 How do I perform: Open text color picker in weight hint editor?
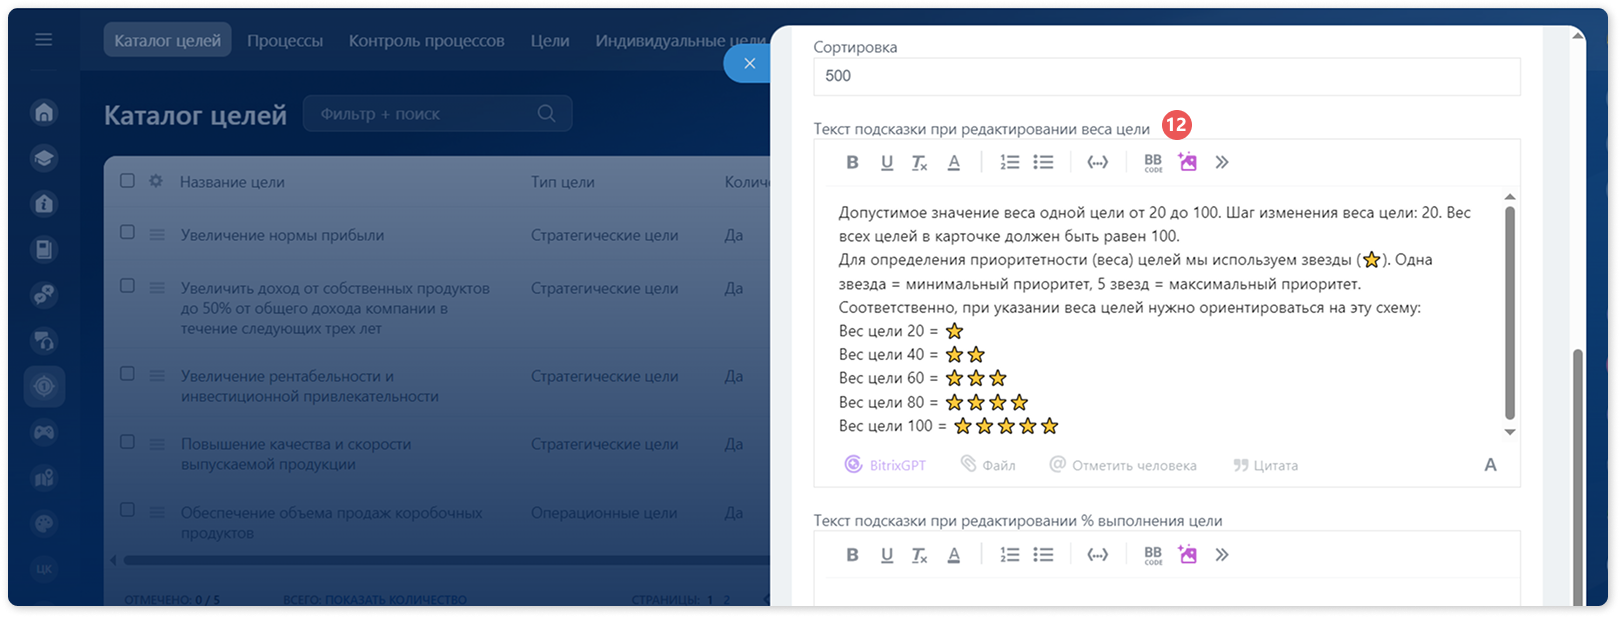tap(954, 162)
